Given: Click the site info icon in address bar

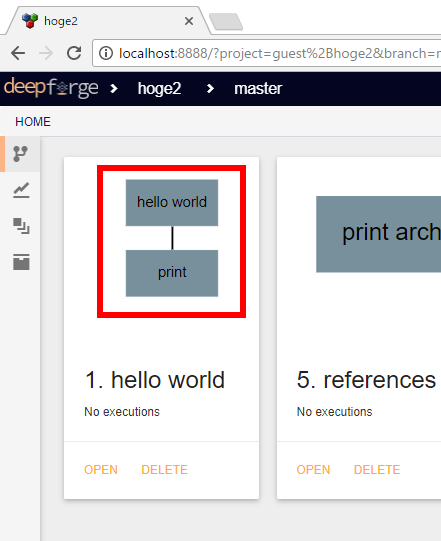Looking at the screenshot, I should 106,53.
